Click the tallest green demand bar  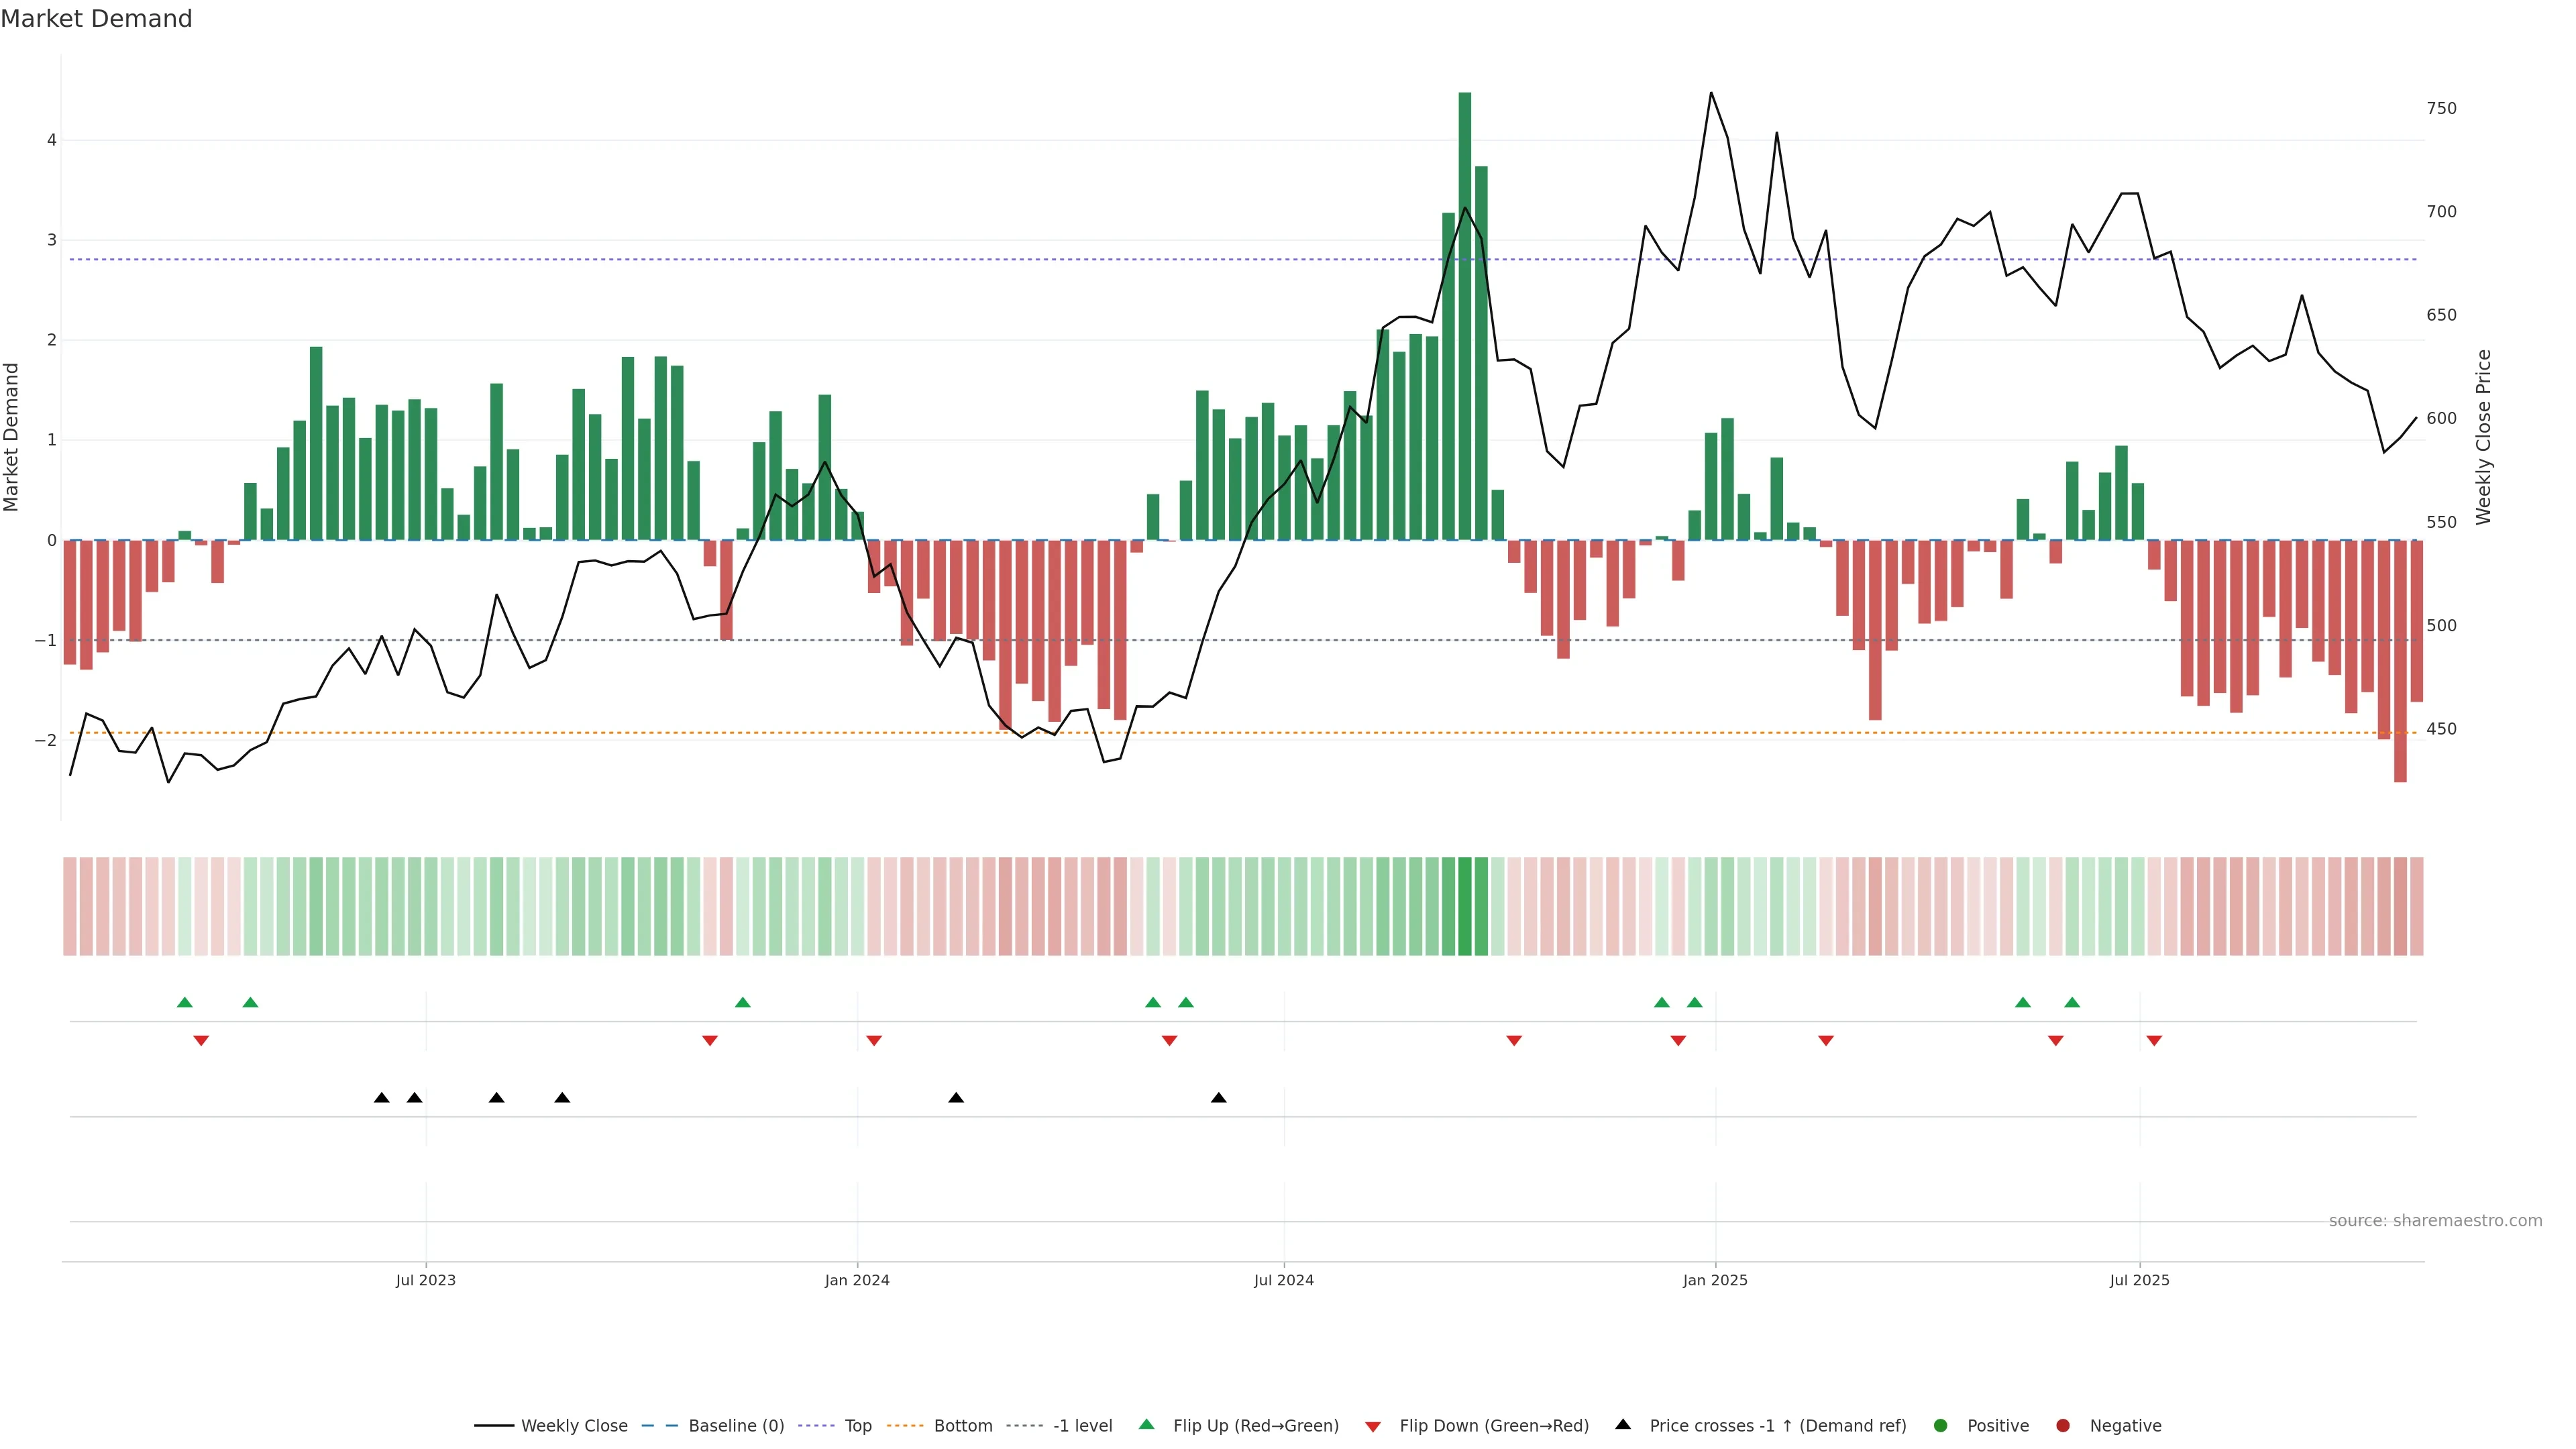click(1465, 315)
